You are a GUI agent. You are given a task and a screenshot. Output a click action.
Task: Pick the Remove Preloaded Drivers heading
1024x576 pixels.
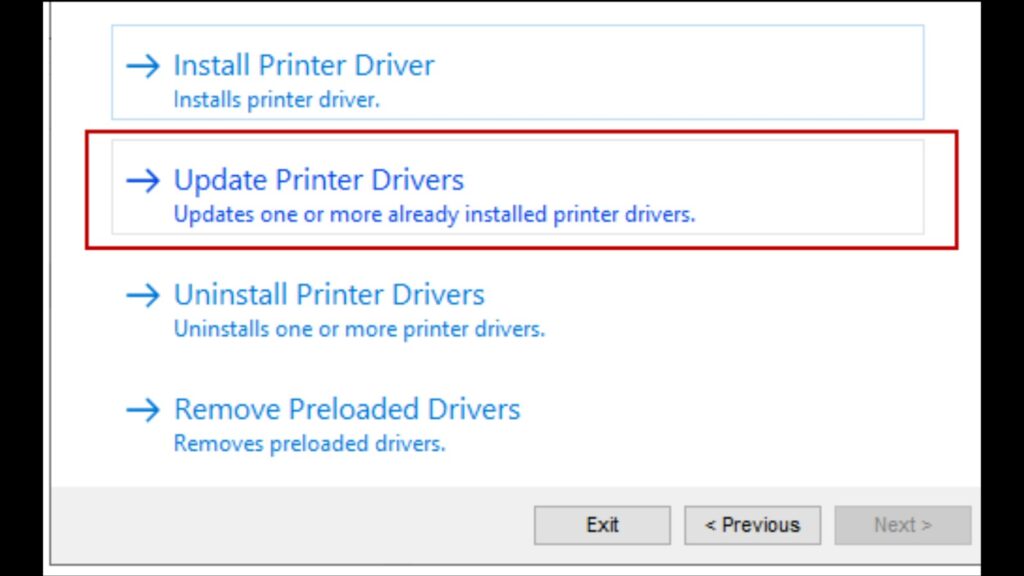pos(347,410)
